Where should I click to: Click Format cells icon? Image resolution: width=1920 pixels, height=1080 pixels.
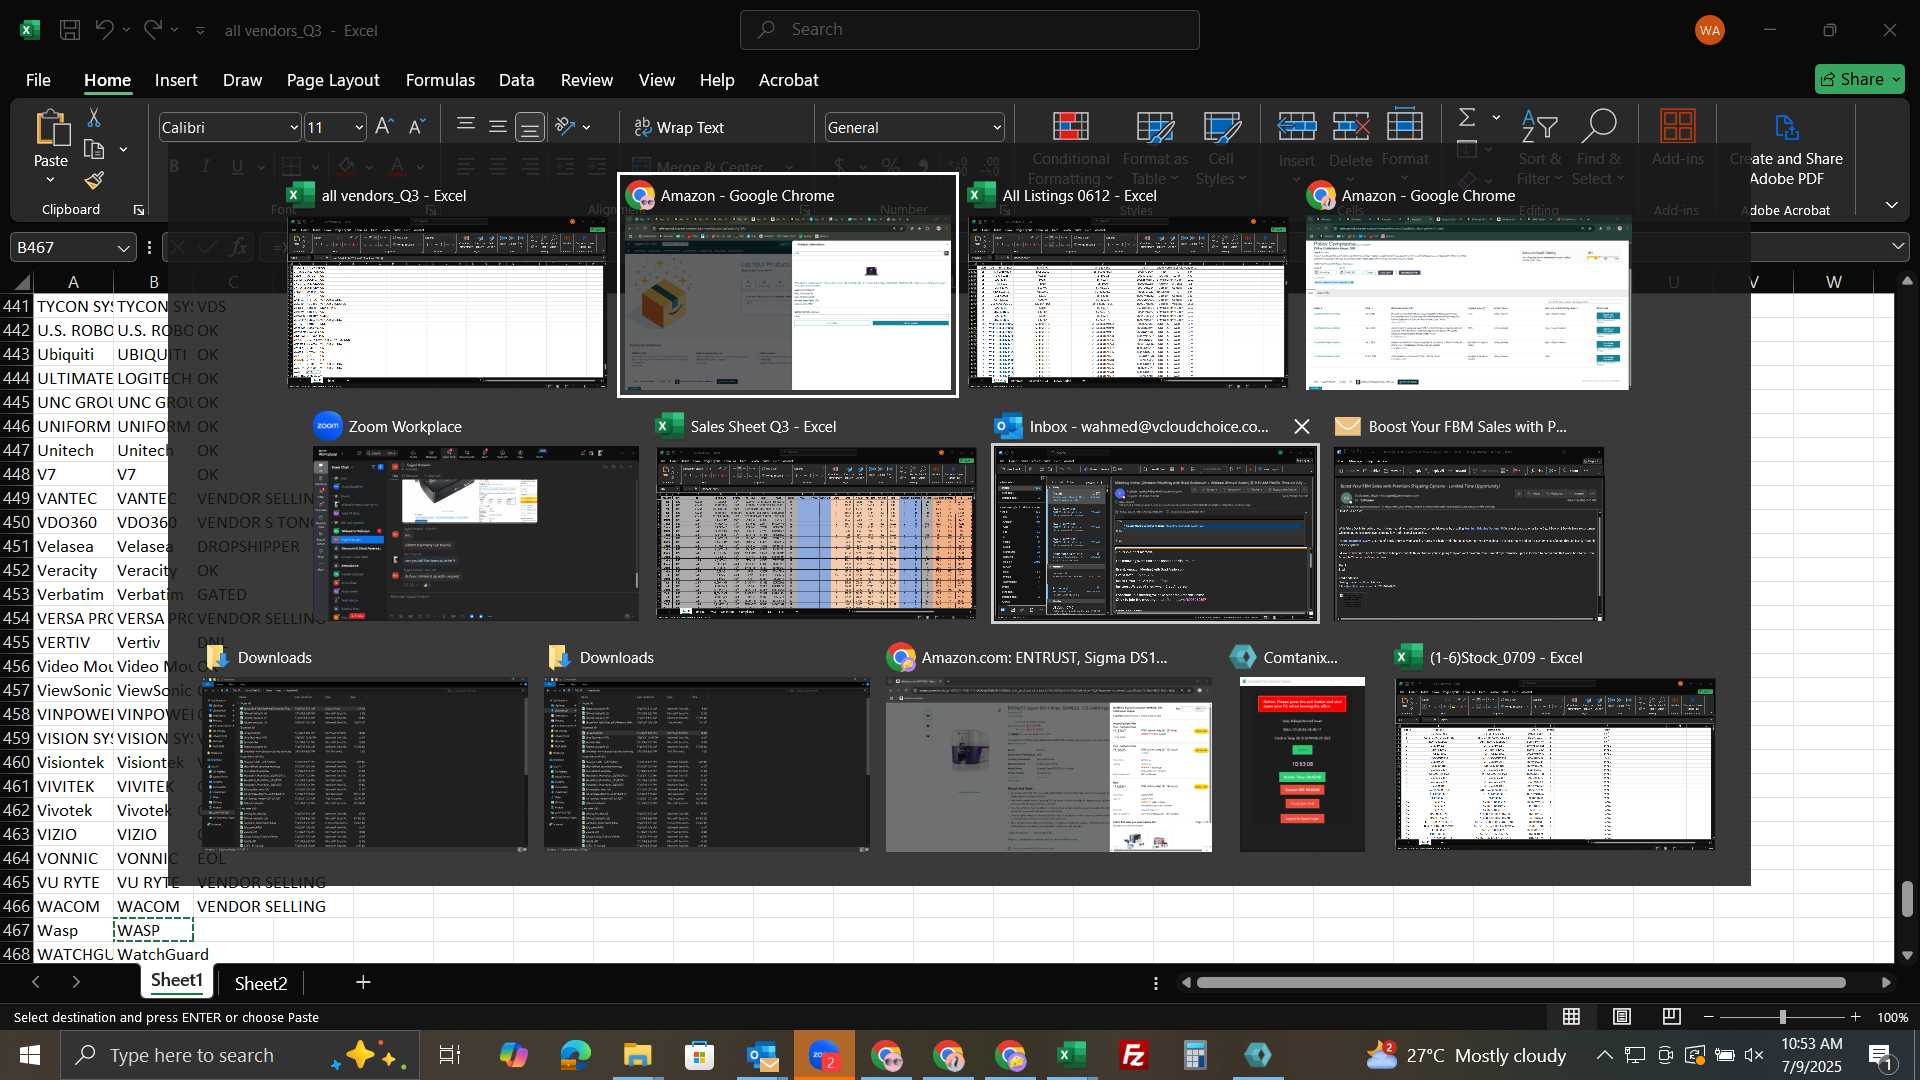pos(1405,126)
